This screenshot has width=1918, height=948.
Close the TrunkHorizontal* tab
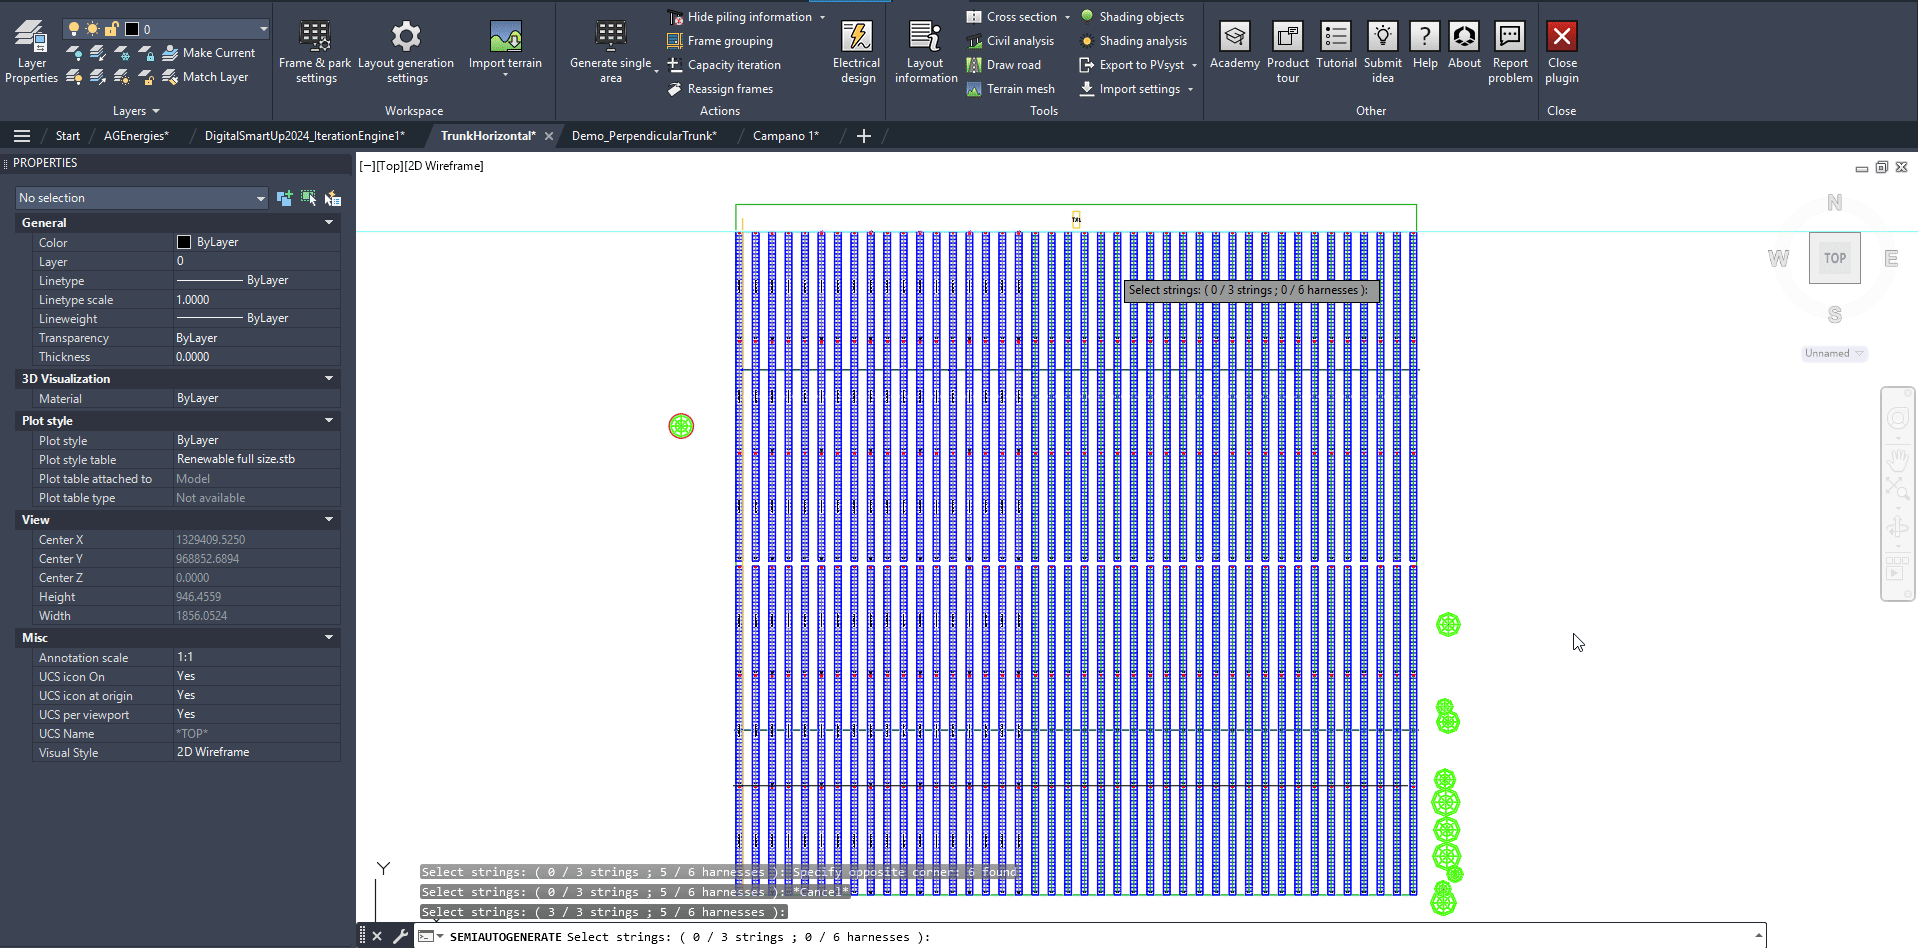pyautogui.click(x=549, y=136)
